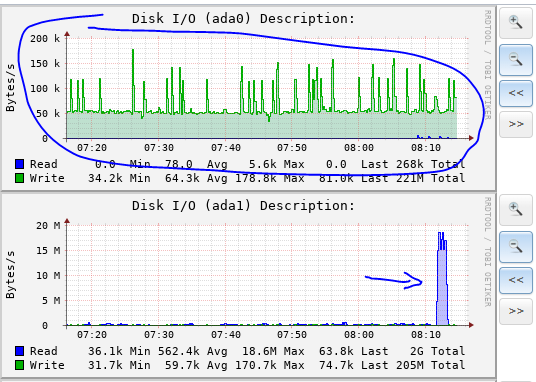Click the ada1 Write last value 74.7k
Viewport: 536px width, 382px height.
coord(336,365)
